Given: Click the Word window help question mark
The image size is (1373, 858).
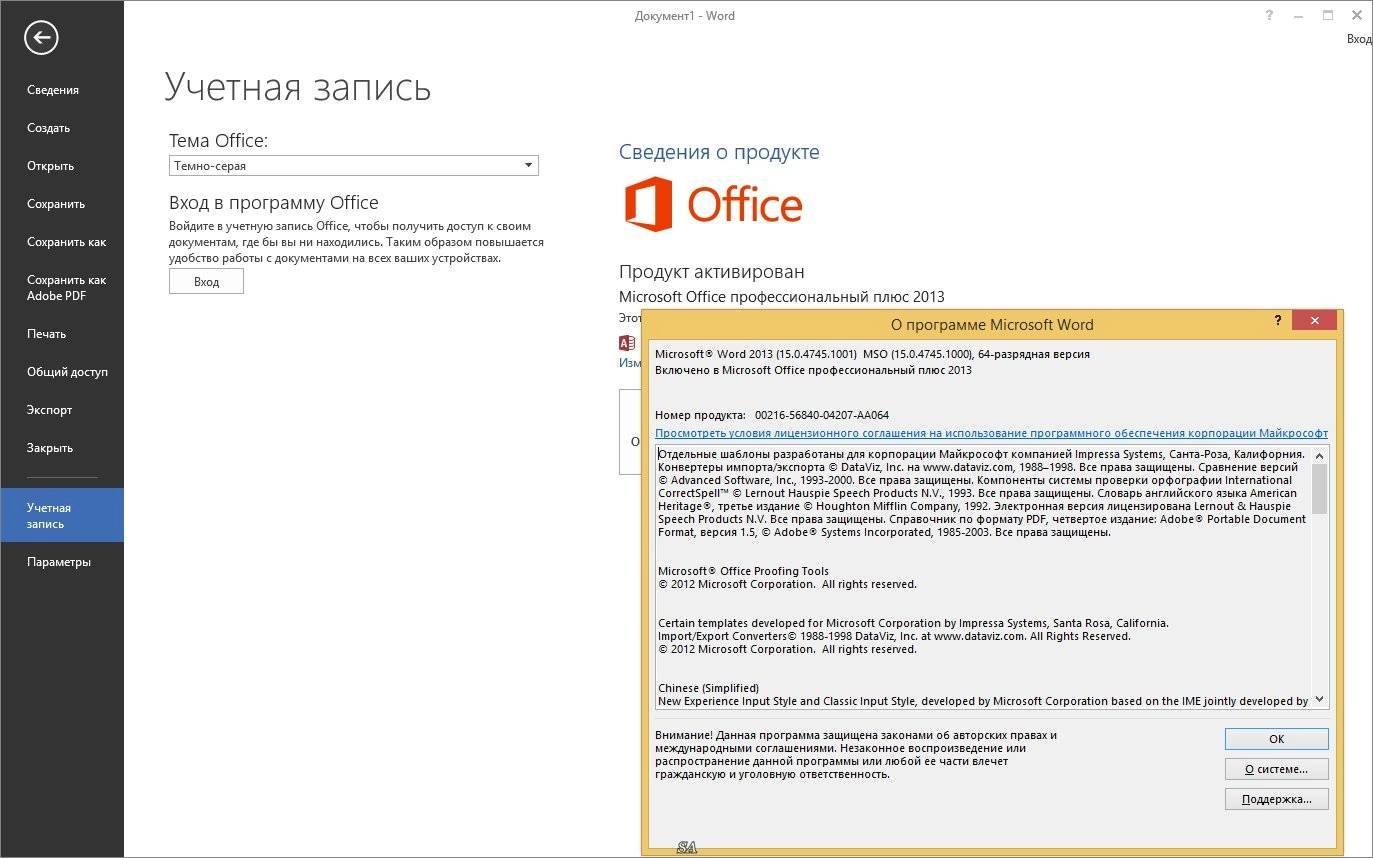Looking at the screenshot, I should click(1270, 15).
